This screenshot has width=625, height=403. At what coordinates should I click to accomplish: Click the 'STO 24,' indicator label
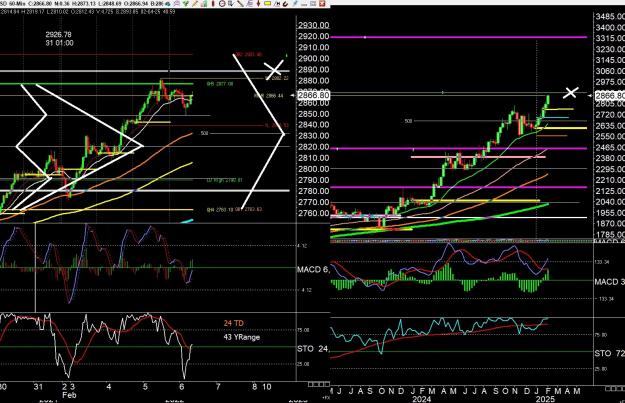click(313, 349)
